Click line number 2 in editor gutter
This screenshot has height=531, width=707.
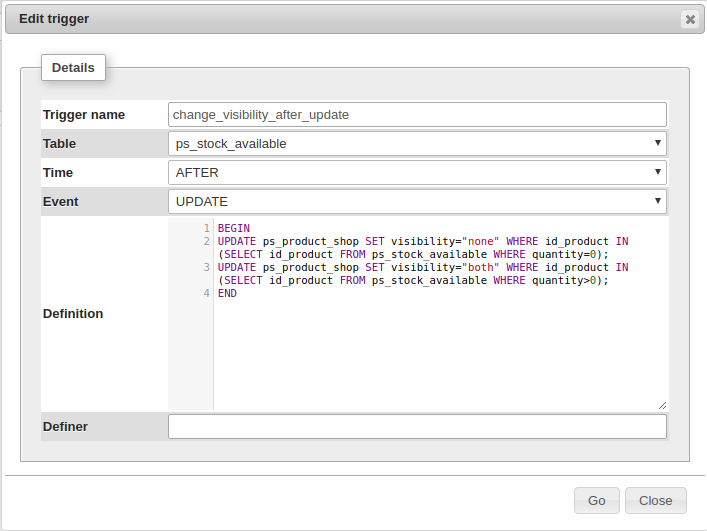tap(206, 241)
